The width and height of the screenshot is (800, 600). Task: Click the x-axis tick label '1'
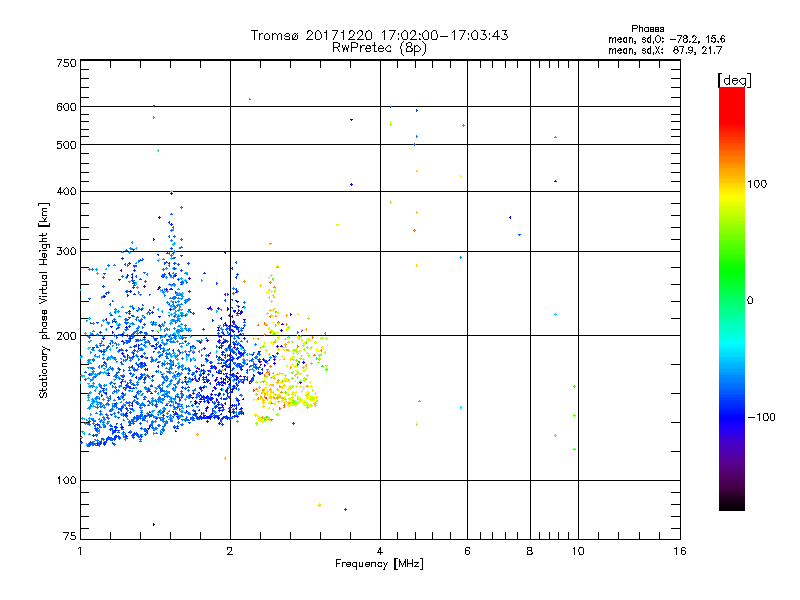[x=80, y=551]
